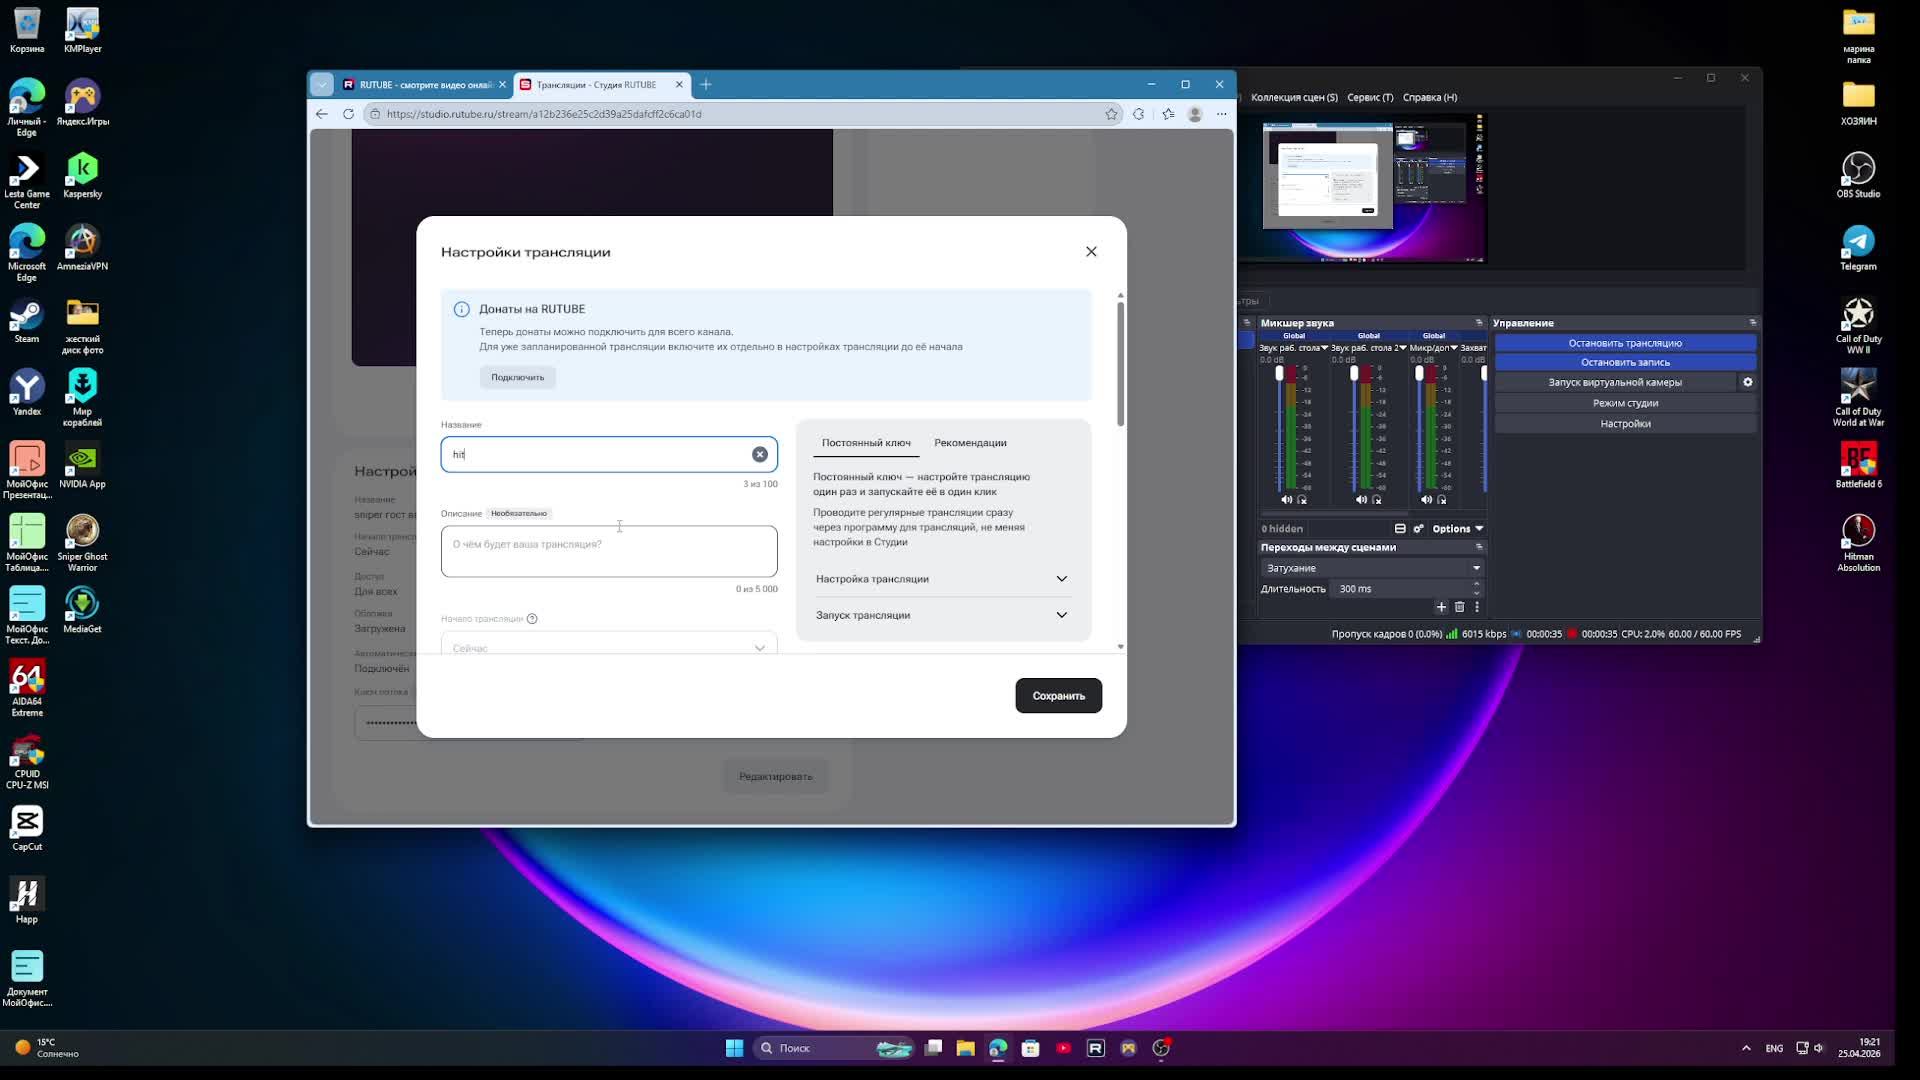The height and width of the screenshot is (1080, 1920).
Task: Add a new scene transition with plus icon
Action: click(1441, 607)
